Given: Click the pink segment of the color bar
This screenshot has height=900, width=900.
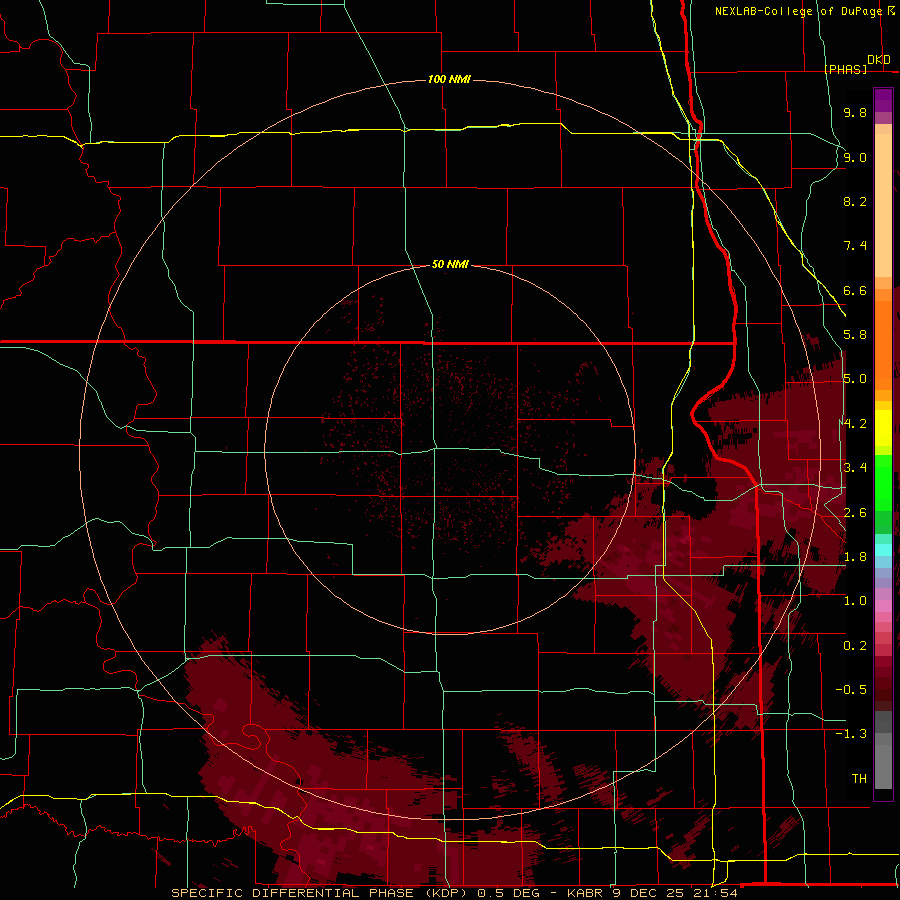Looking at the screenshot, I should [x=883, y=605].
